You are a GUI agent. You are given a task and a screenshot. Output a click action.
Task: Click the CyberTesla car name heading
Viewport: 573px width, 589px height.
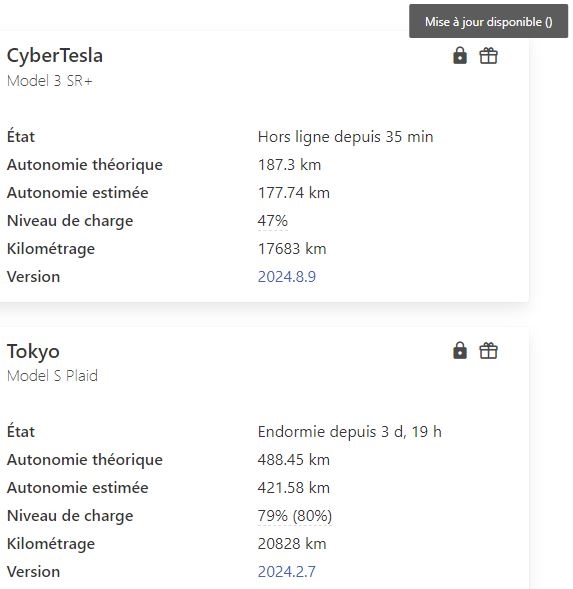click(x=55, y=56)
